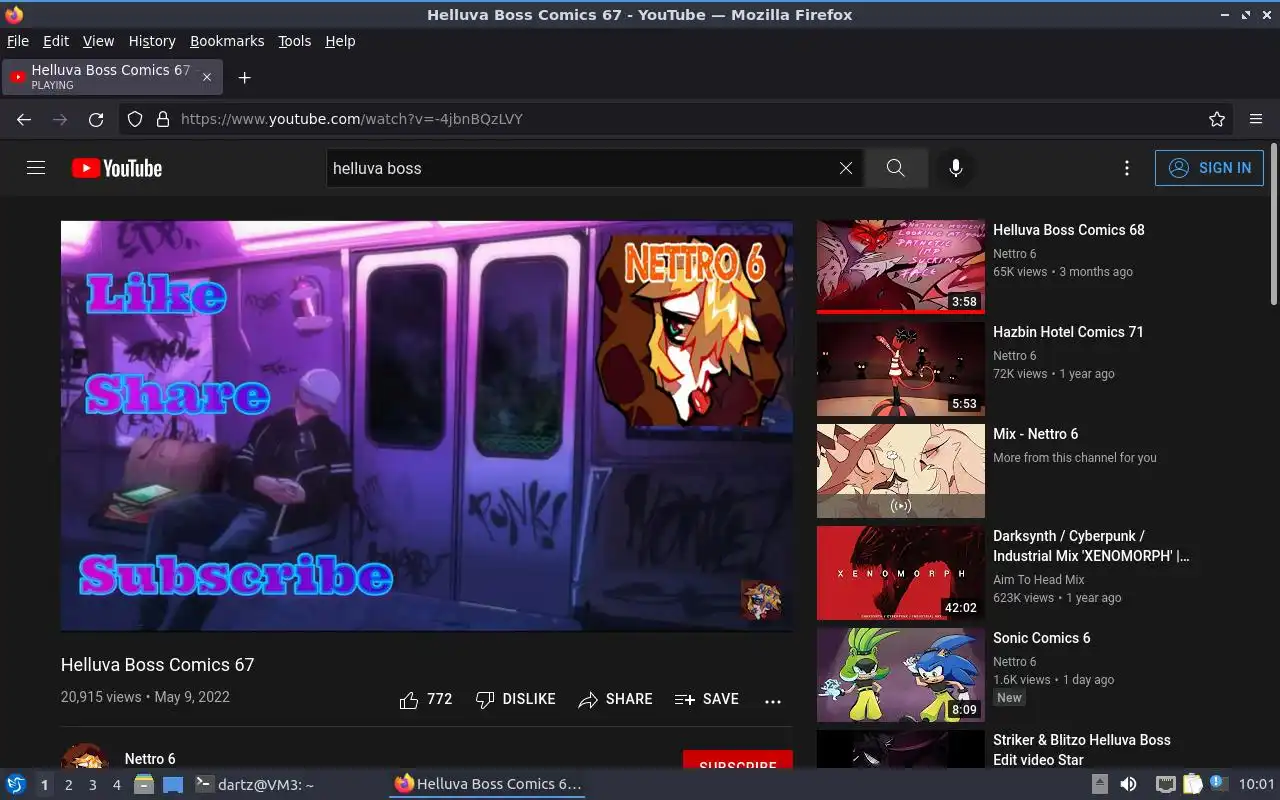Viewport: 1280px width, 800px height.
Task: Open the Tools menu
Action: coord(295,41)
